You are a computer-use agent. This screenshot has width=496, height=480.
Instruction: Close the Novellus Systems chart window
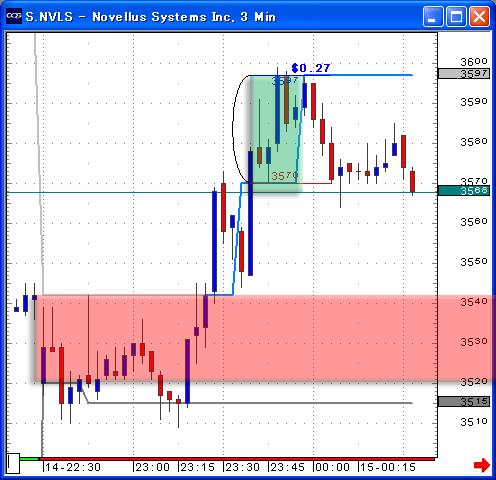pyautogui.click(x=479, y=16)
